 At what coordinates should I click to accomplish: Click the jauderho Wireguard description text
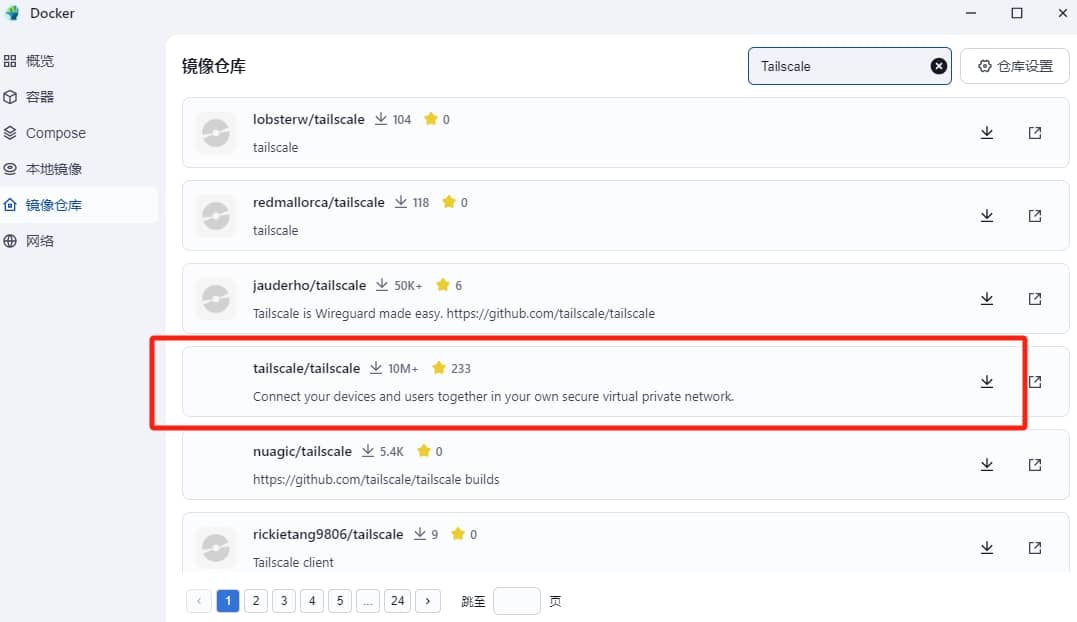453,314
